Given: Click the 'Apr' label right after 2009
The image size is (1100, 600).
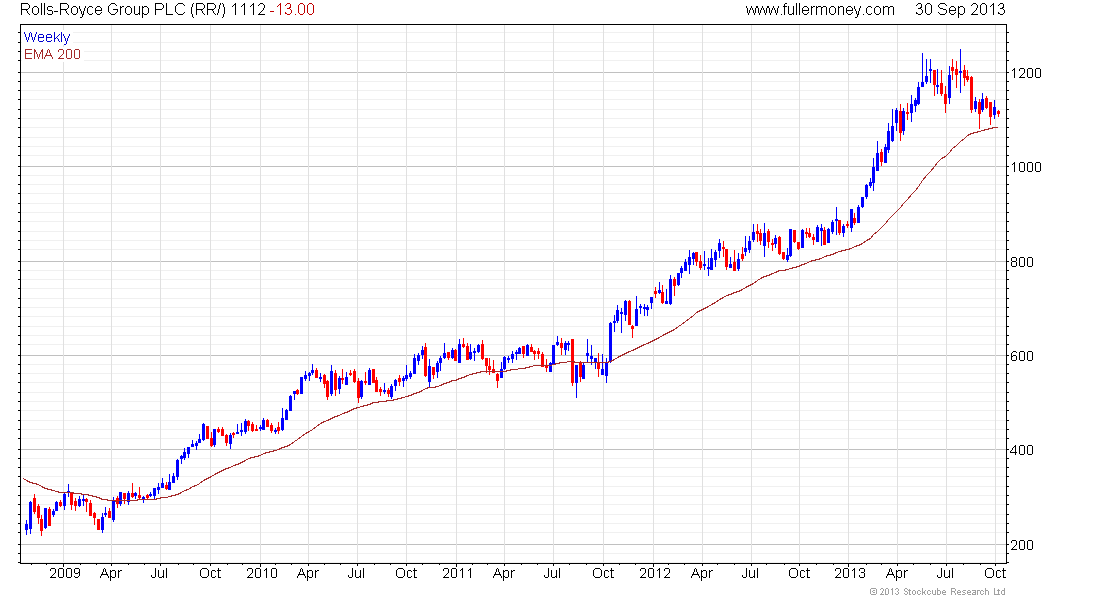Looking at the screenshot, I should (111, 573).
